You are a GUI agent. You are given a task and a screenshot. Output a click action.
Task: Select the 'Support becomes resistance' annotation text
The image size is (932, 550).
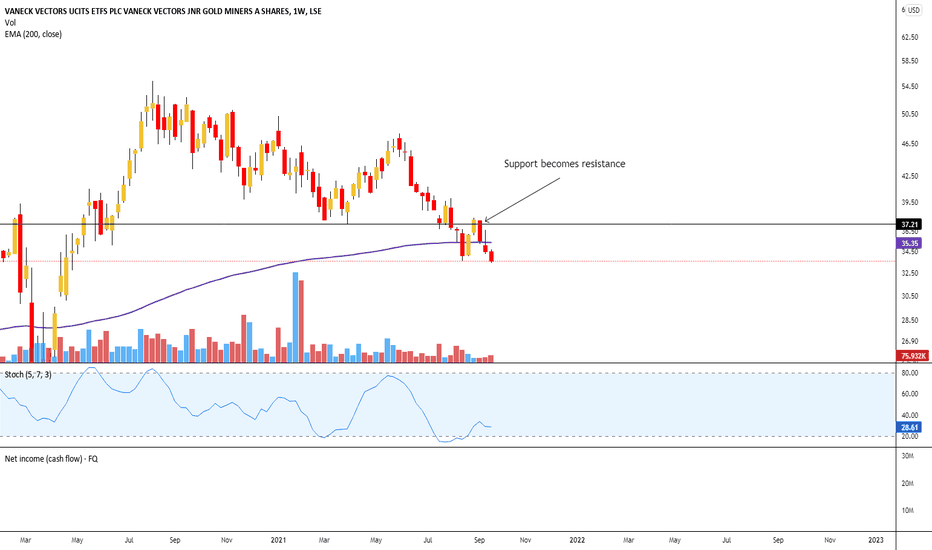pos(565,164)
